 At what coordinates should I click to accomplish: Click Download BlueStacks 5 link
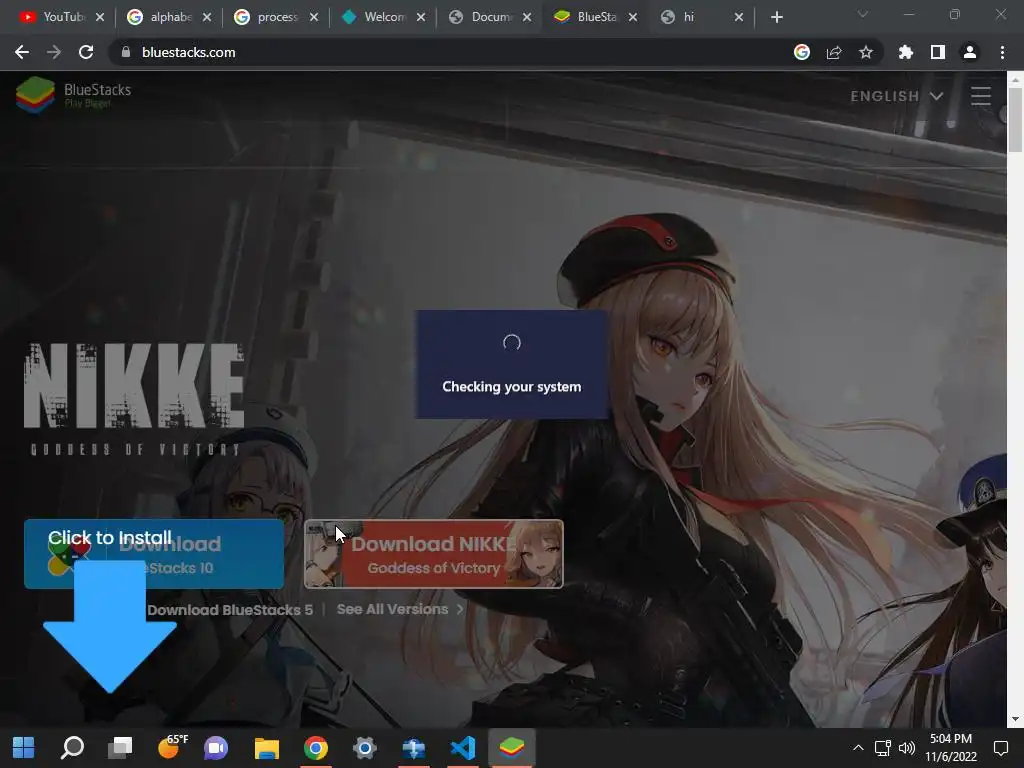(230, 610)
